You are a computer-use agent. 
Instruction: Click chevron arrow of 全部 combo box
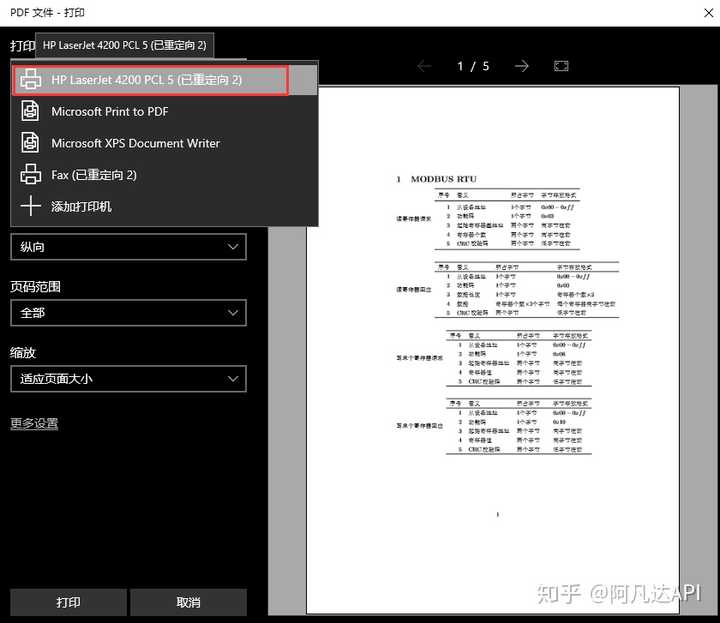point(233,313)
